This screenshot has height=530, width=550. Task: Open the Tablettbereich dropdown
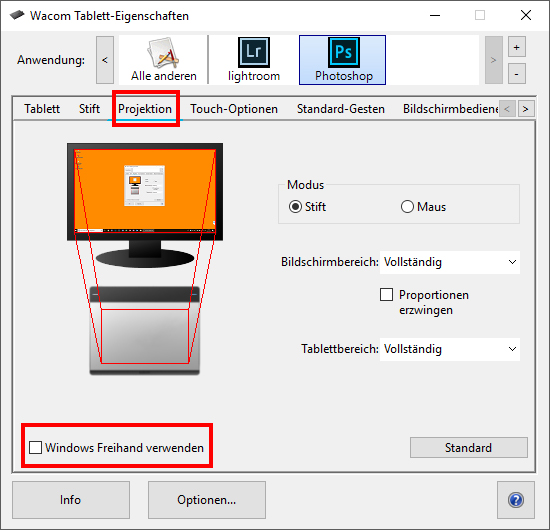[x=450, y=349]
